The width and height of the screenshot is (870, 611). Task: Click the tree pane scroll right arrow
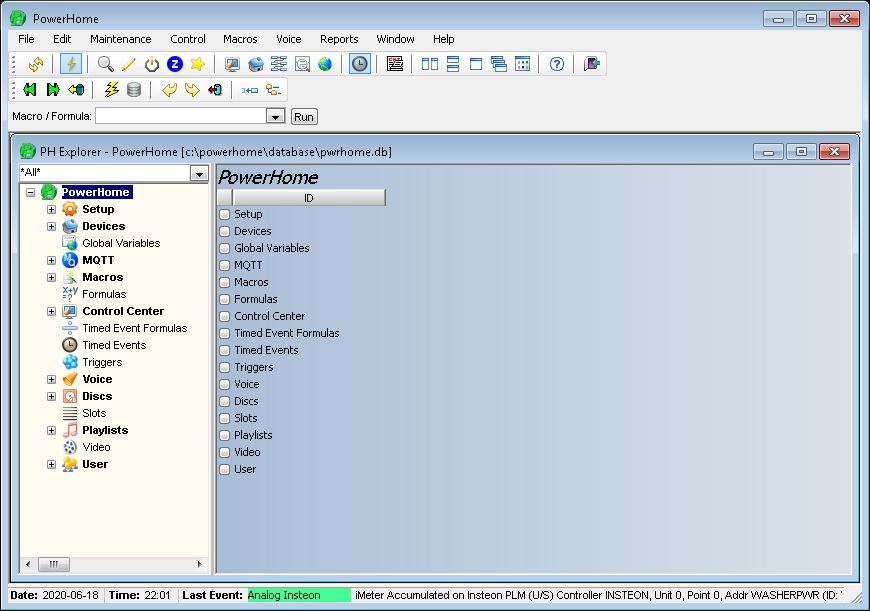pyautogui.click(x=200, y=564)
